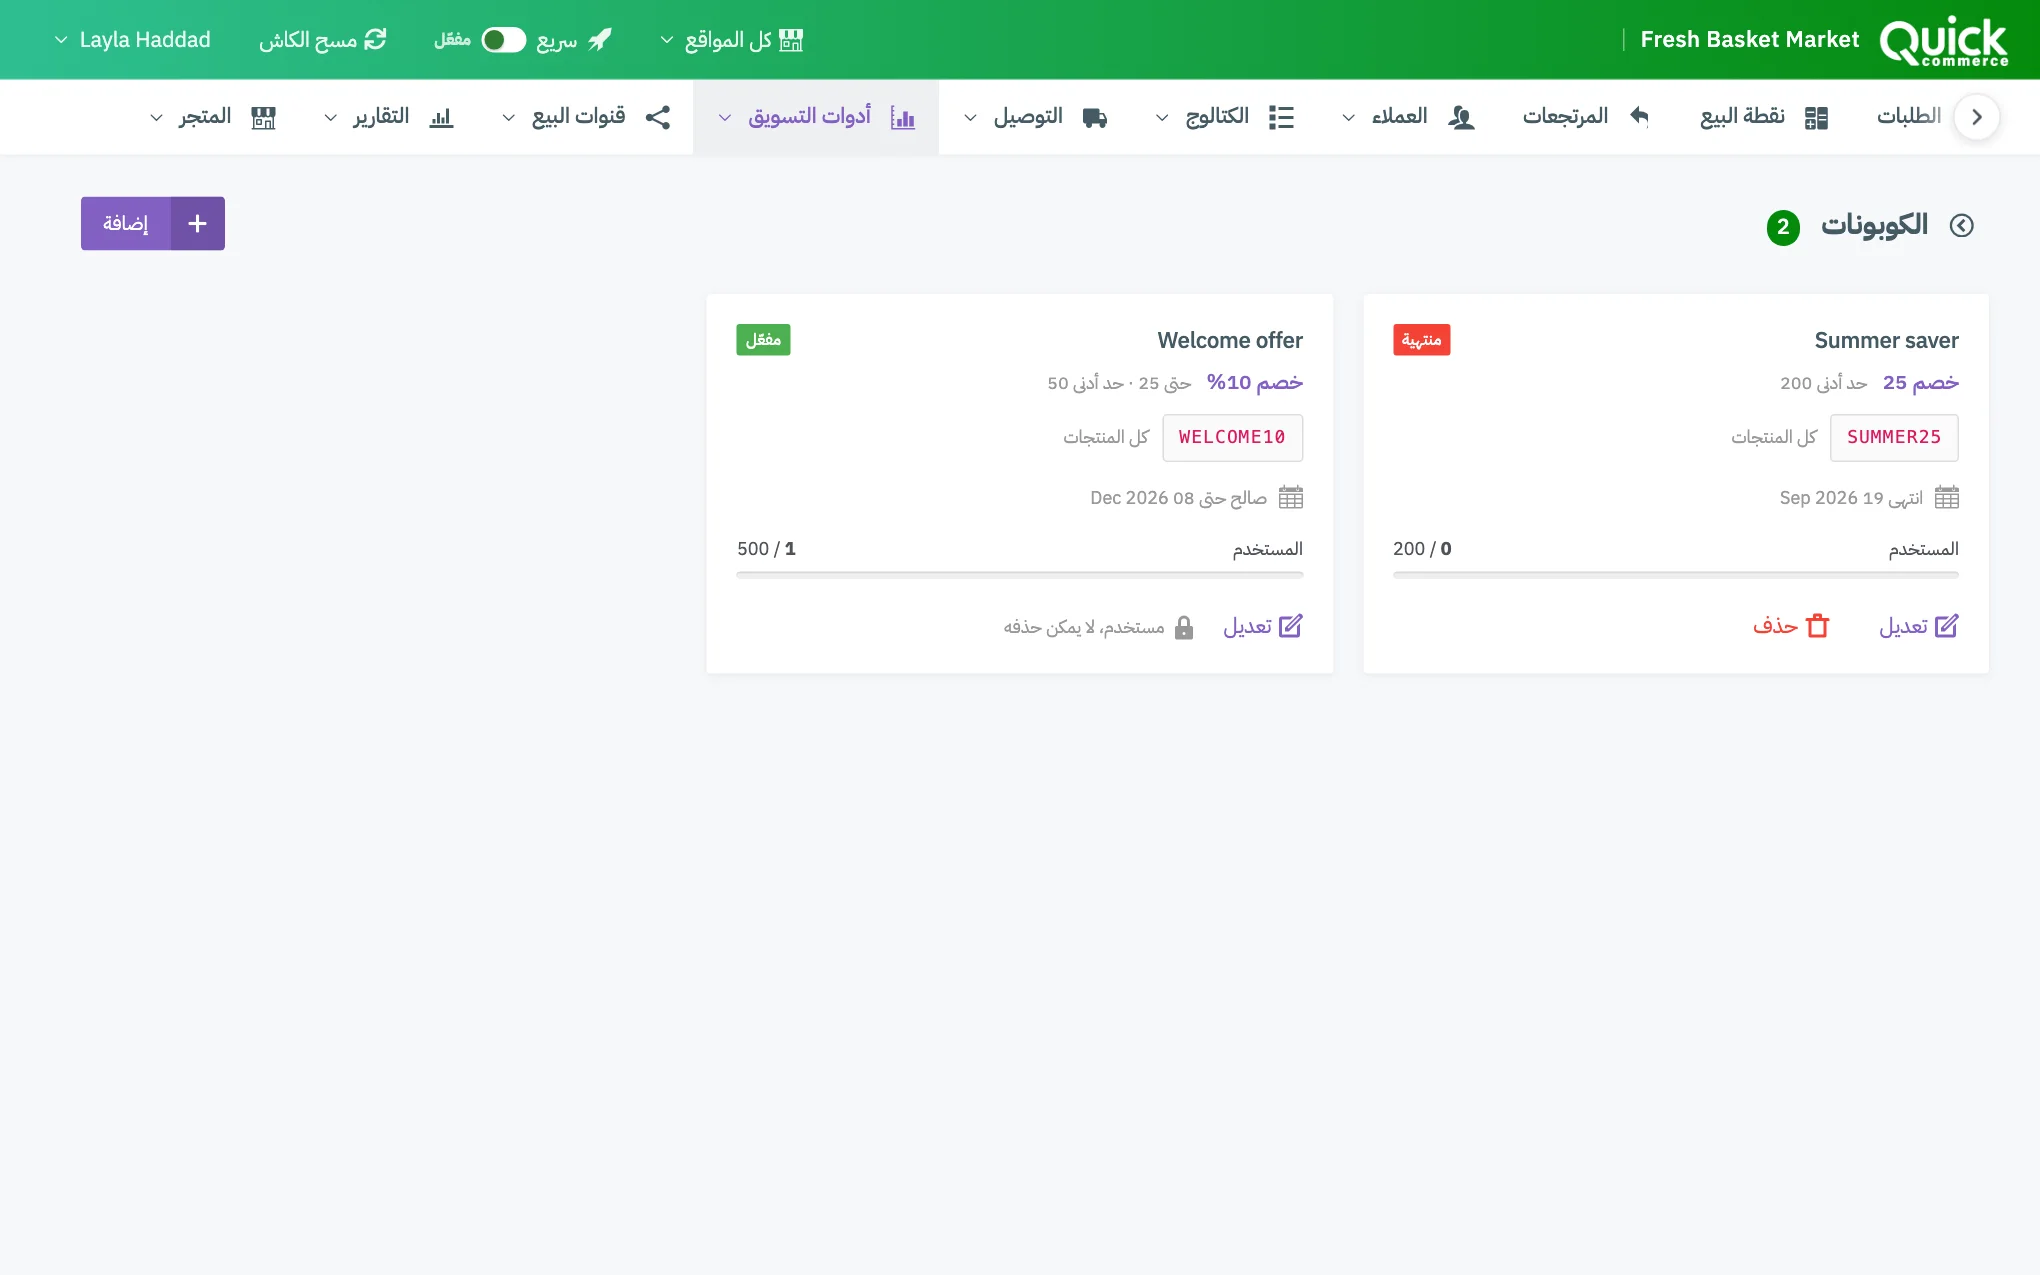Click مسح الكاش clear cache button
This screenshot has height=1275, width=2040.
[323, 40]
